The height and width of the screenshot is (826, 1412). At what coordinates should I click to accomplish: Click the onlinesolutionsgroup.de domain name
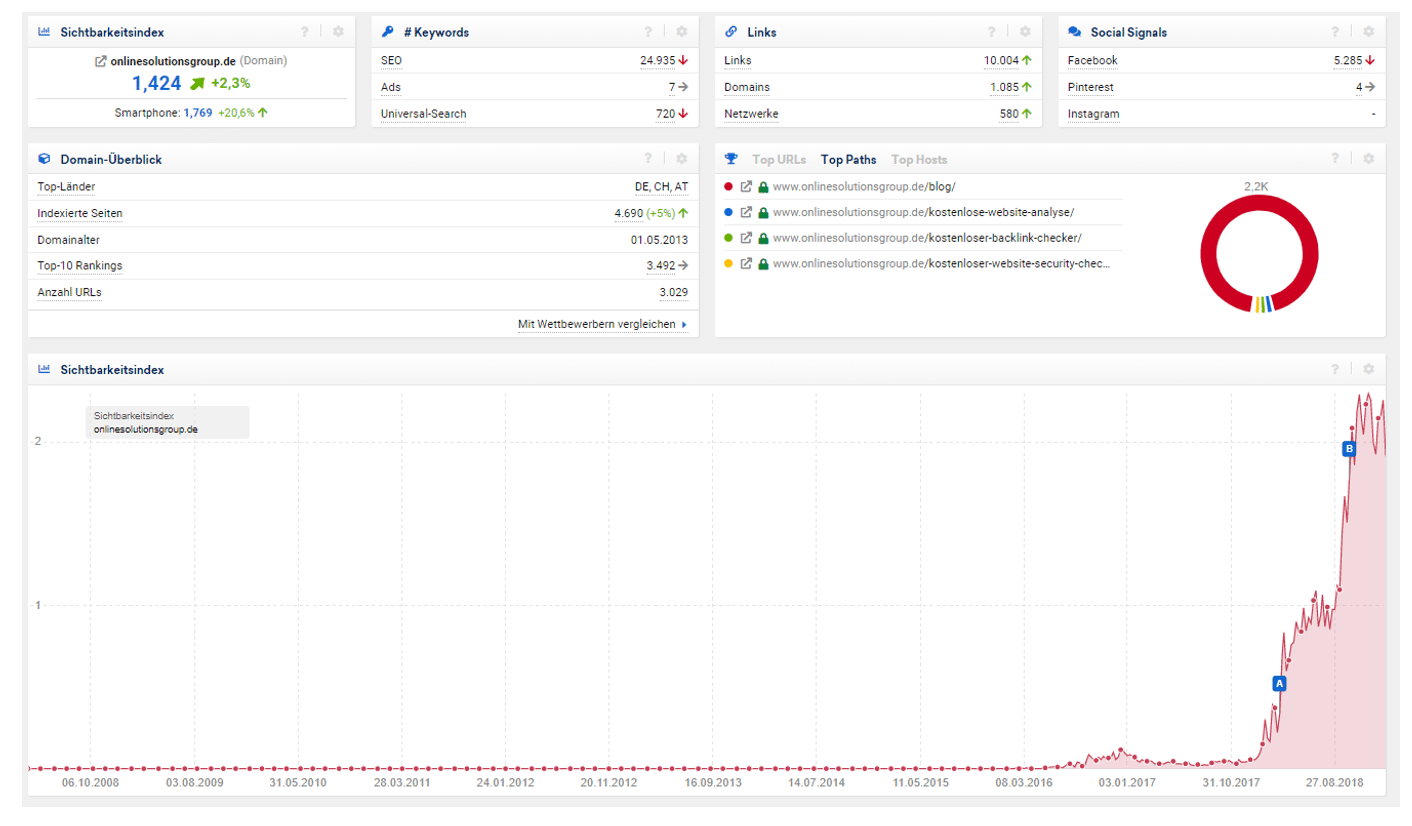(x=172, y=61)
